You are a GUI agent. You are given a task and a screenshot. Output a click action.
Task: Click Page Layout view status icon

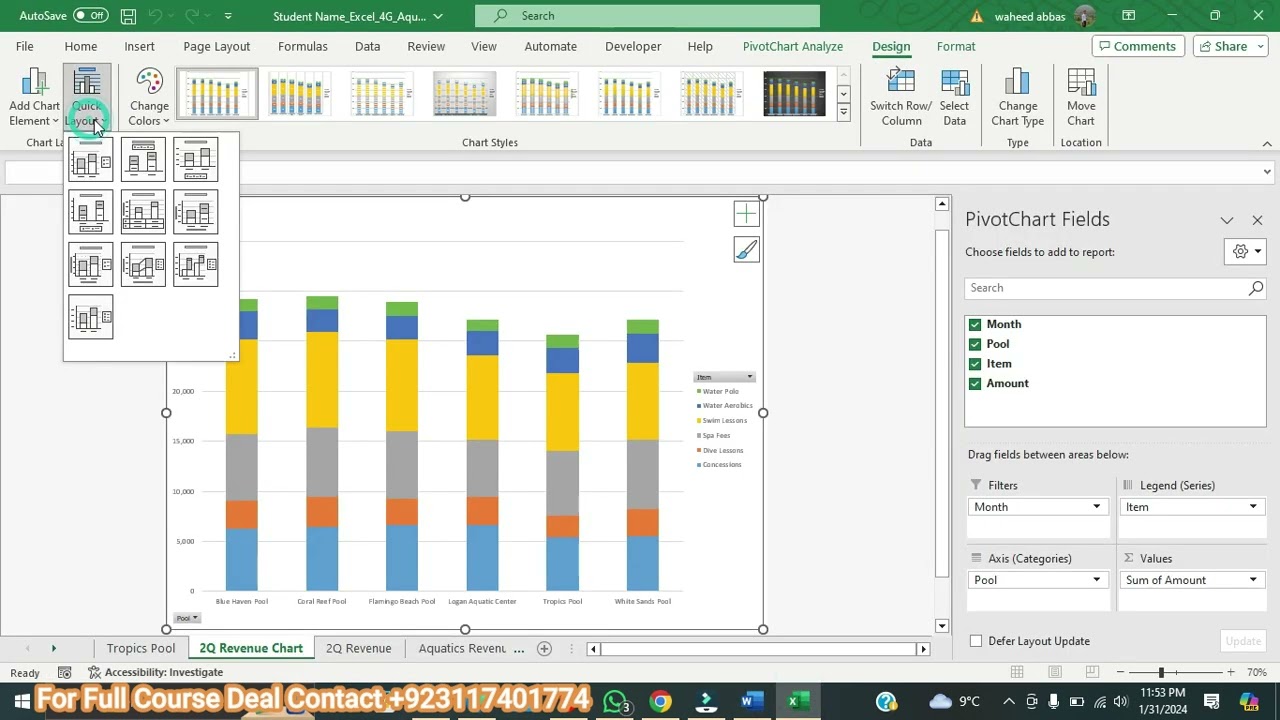point(1055,673)
